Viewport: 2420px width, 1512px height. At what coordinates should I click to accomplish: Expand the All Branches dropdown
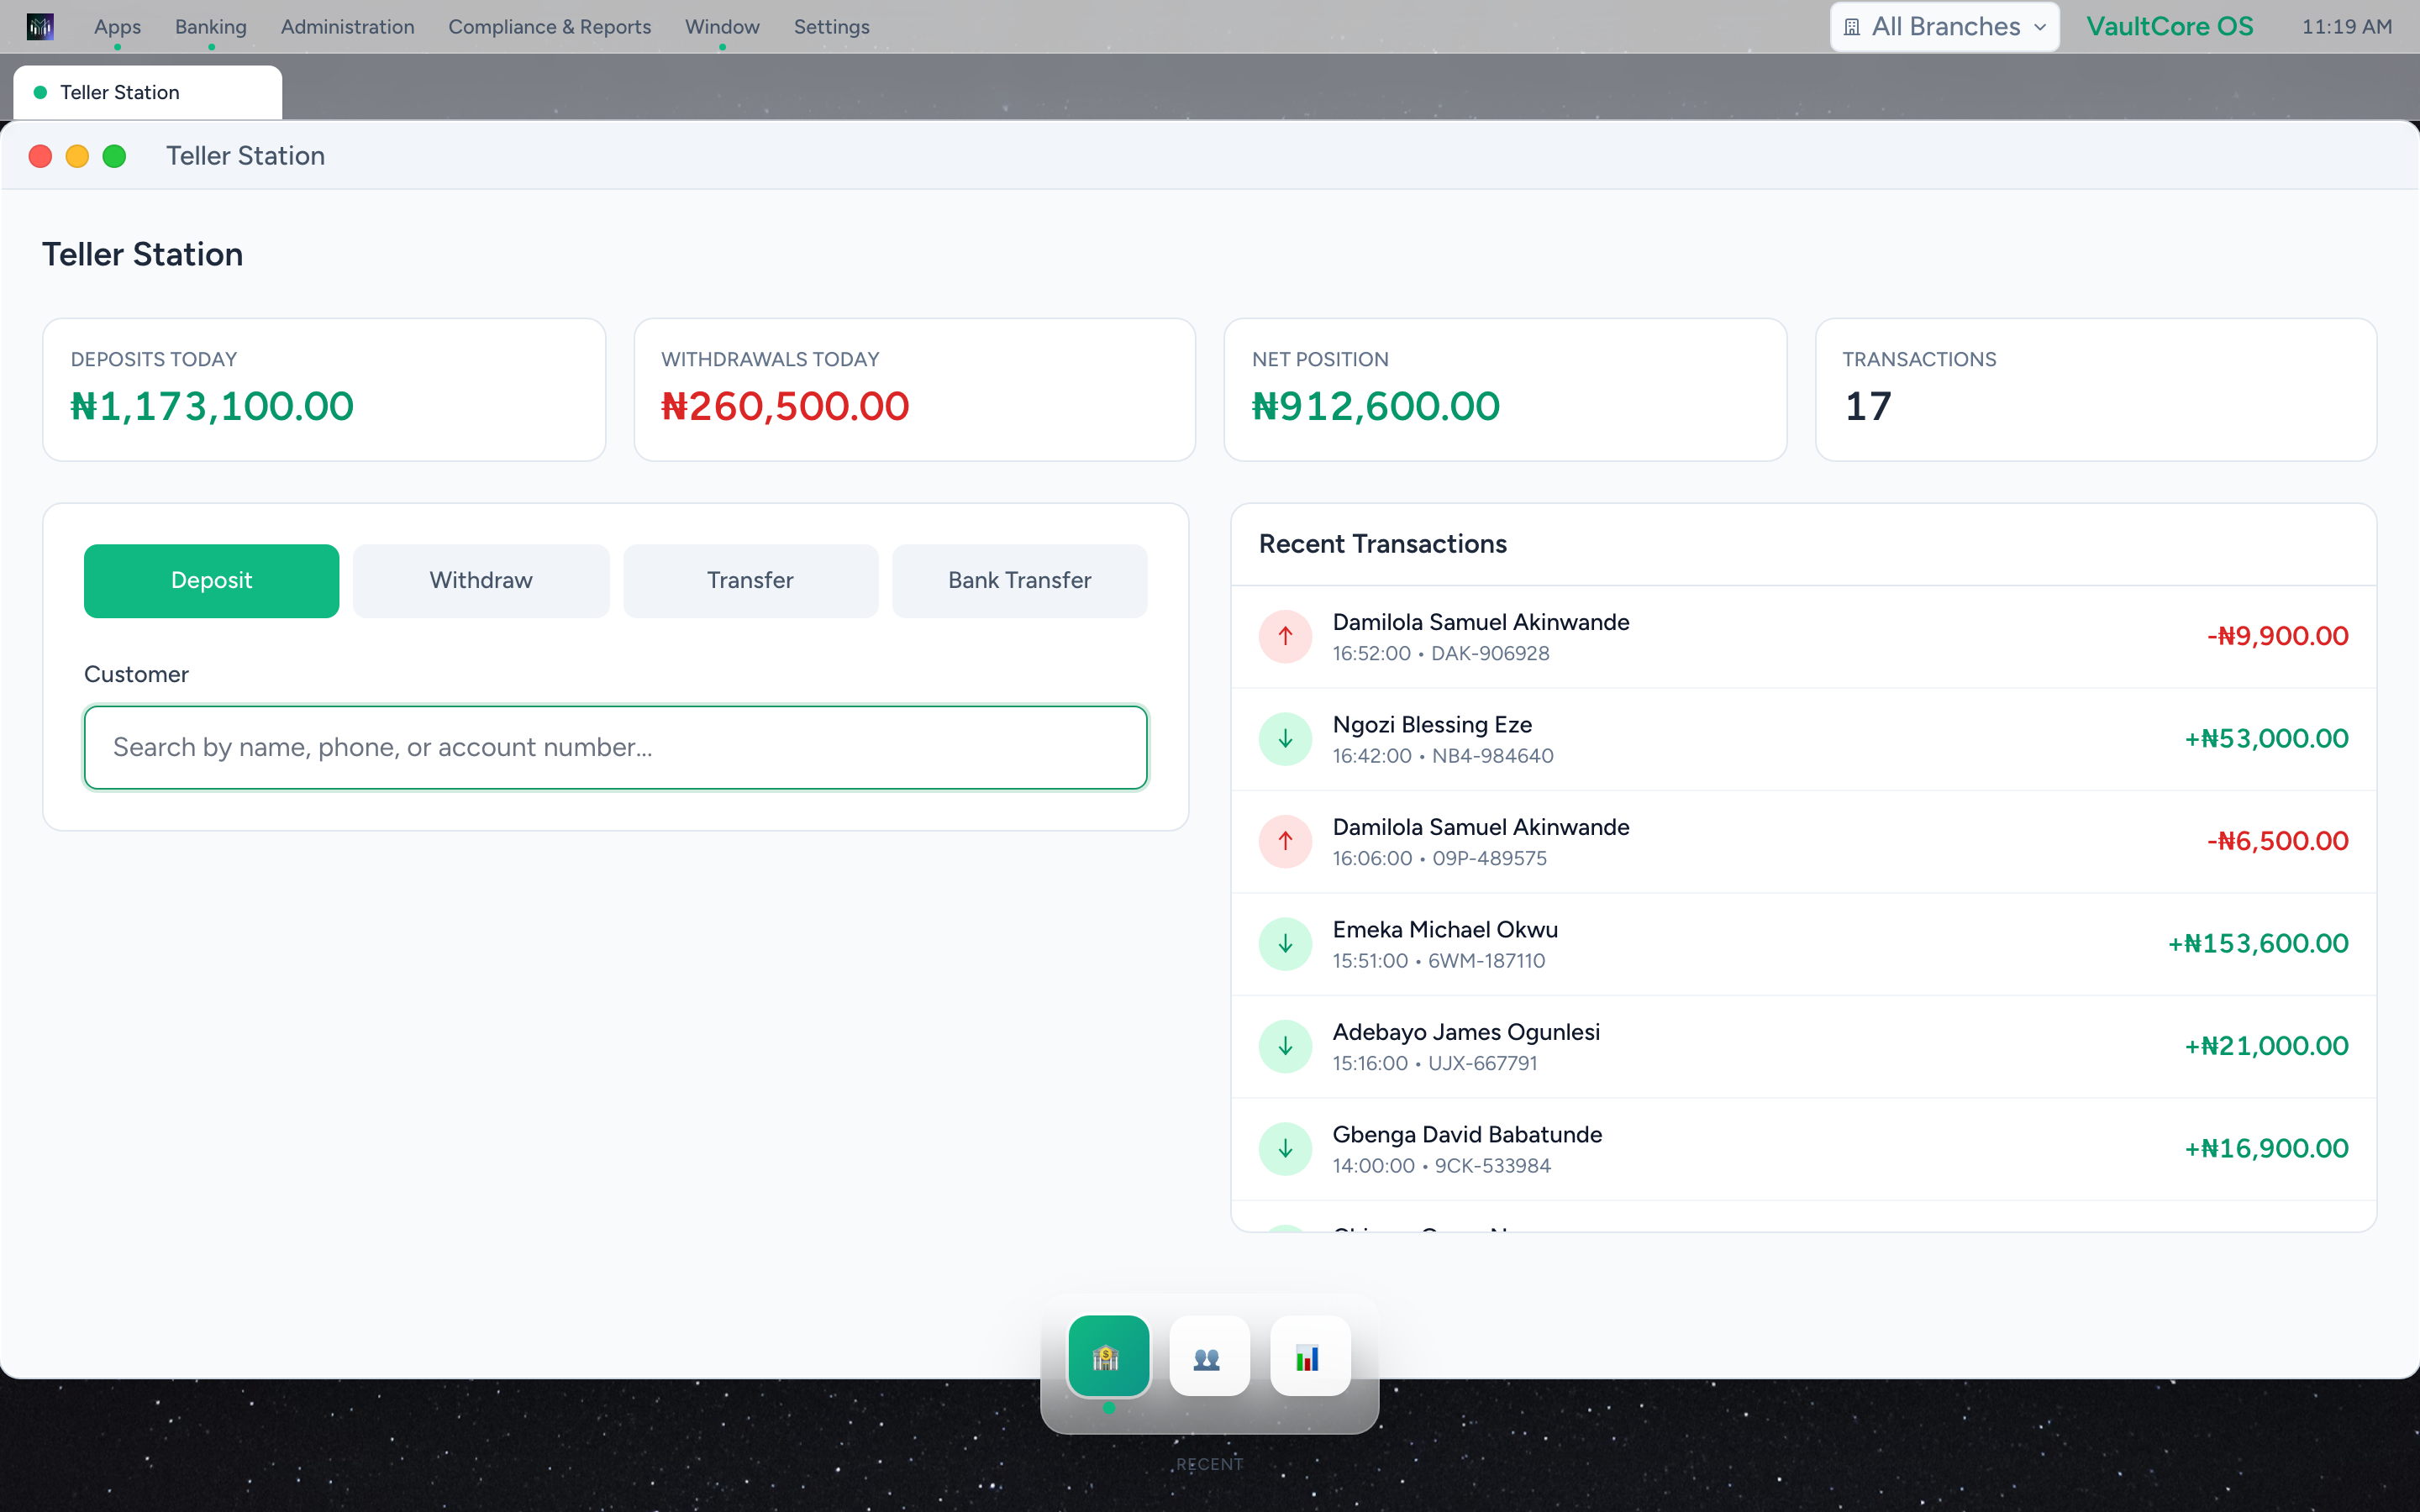click(x=1944, y=27)
